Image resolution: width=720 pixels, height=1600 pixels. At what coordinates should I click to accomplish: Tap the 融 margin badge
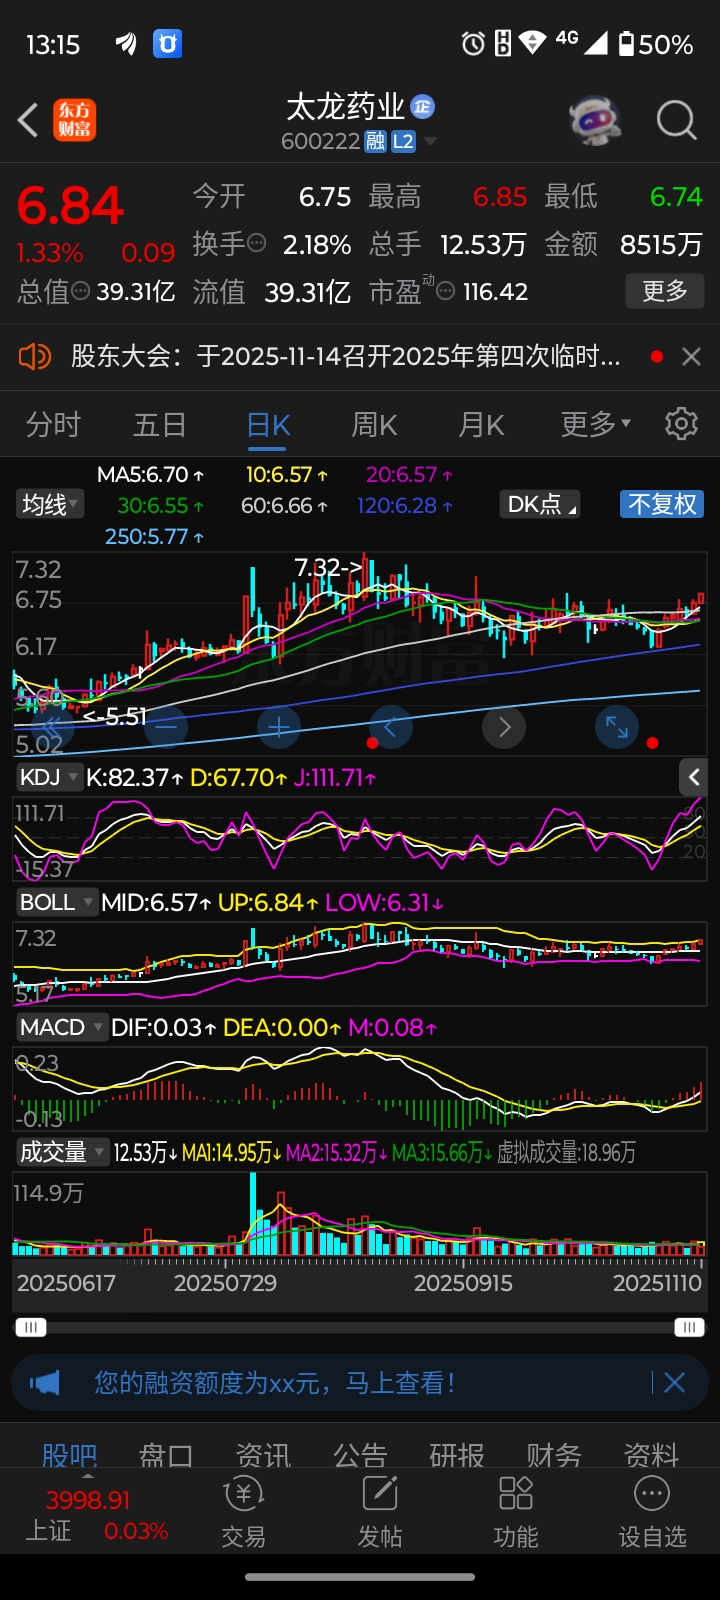click(375, 142)
